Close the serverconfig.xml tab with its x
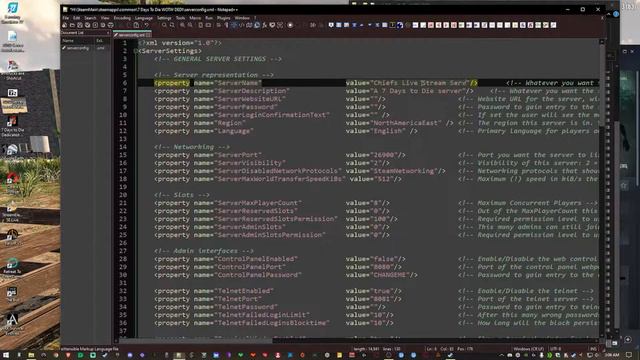The width and height of the screenshot is (640, 360). (149, 35)
